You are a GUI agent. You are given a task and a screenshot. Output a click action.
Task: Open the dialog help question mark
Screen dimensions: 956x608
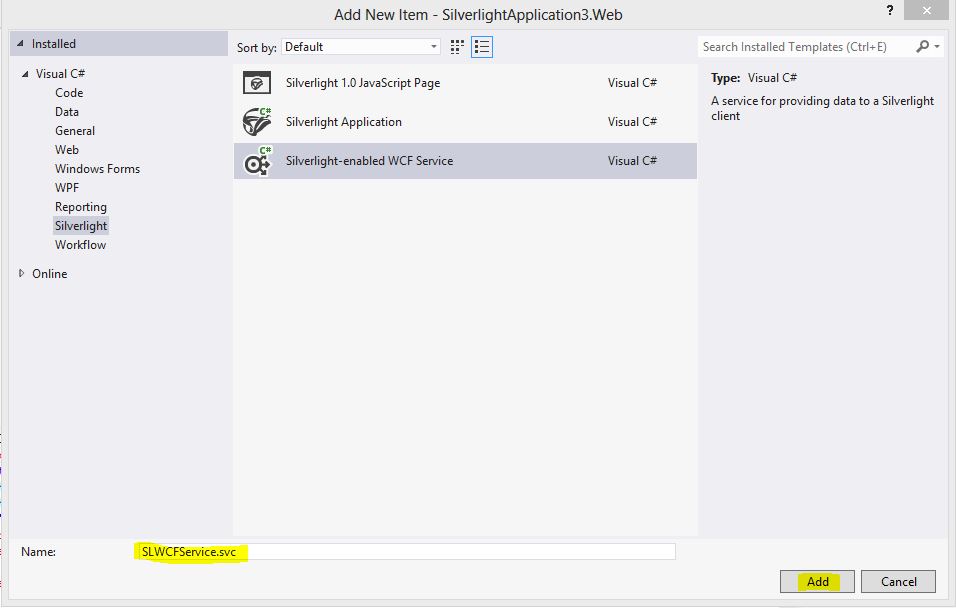[890, 10]
